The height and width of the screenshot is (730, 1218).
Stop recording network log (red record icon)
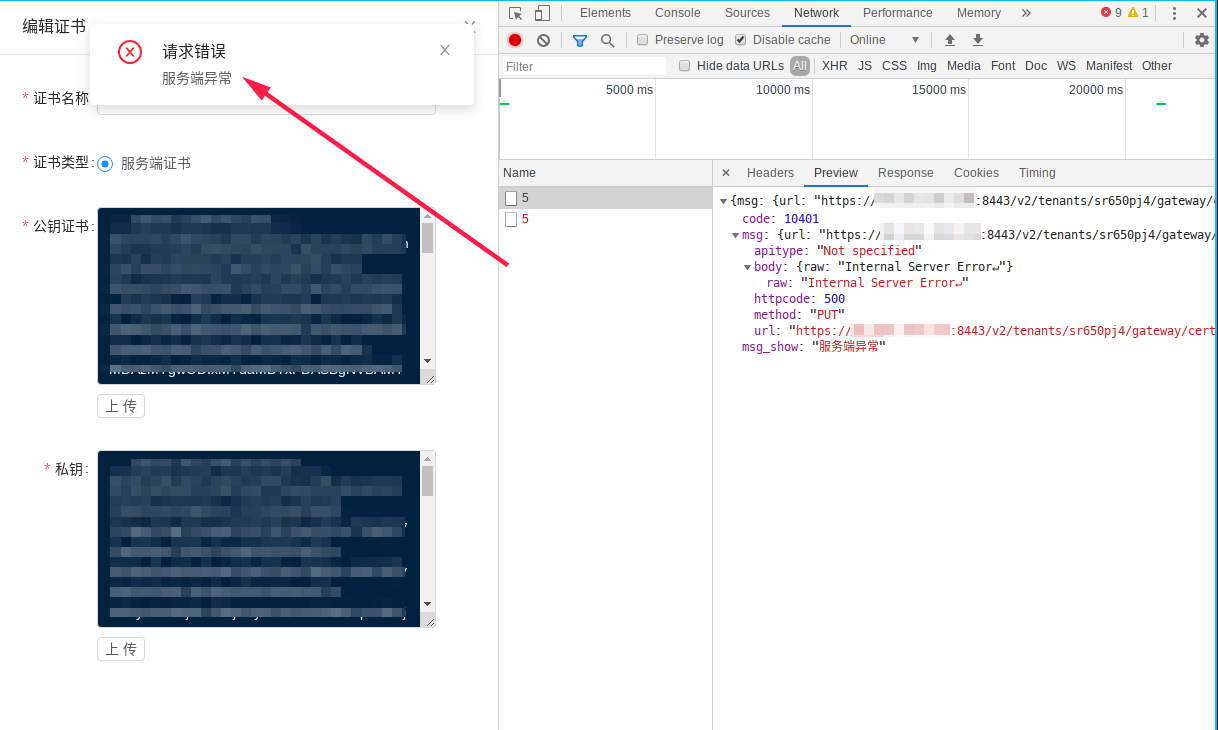coord(514,39)
